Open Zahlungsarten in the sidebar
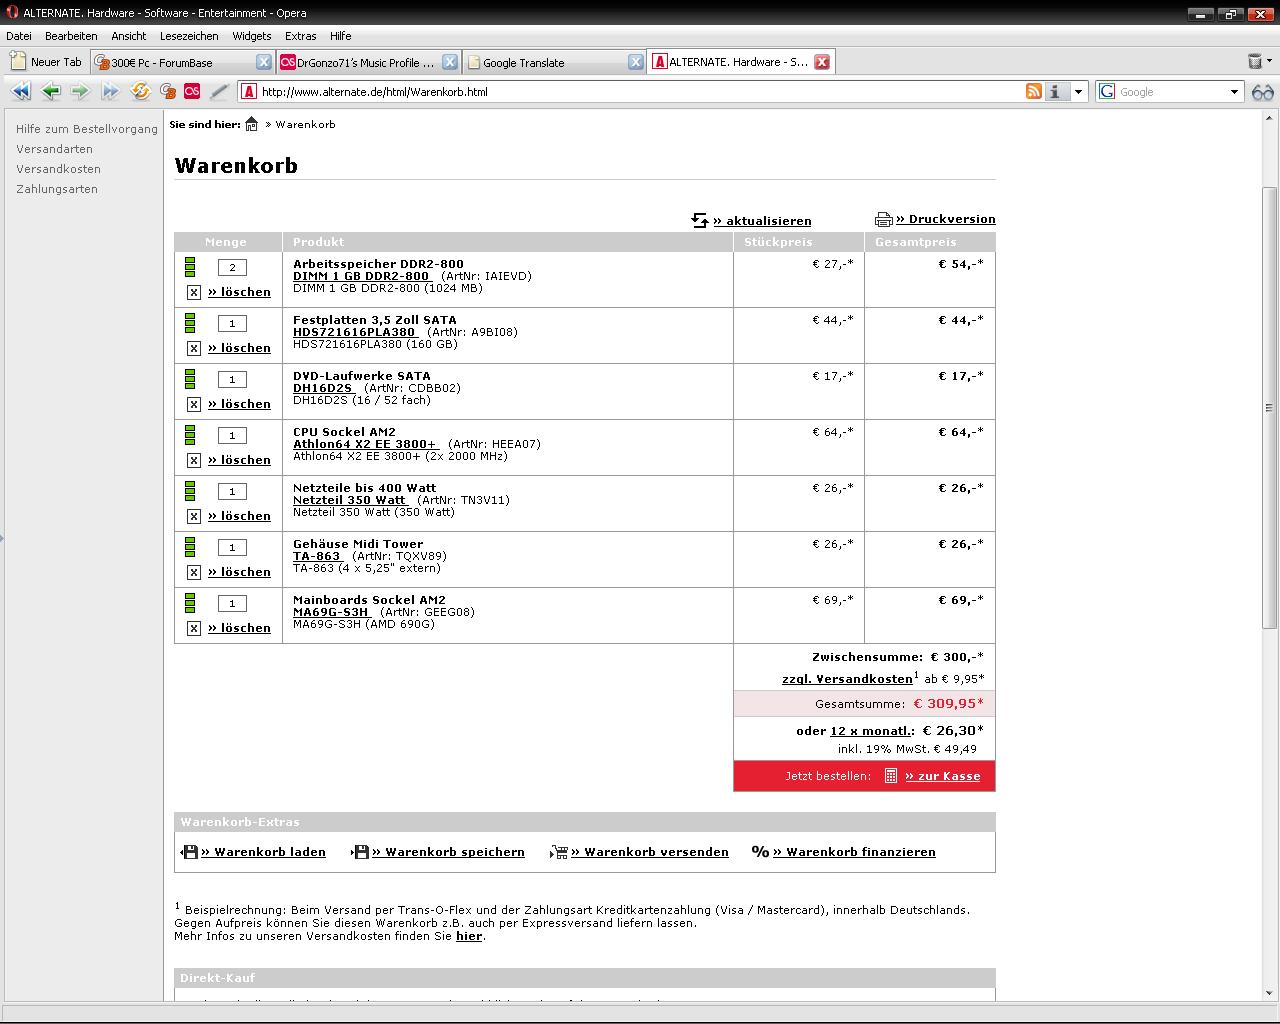1280x1024 pixels. point(57,189)
